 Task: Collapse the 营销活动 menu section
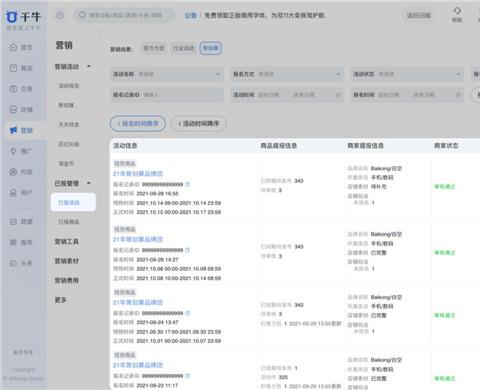point(89,67)
